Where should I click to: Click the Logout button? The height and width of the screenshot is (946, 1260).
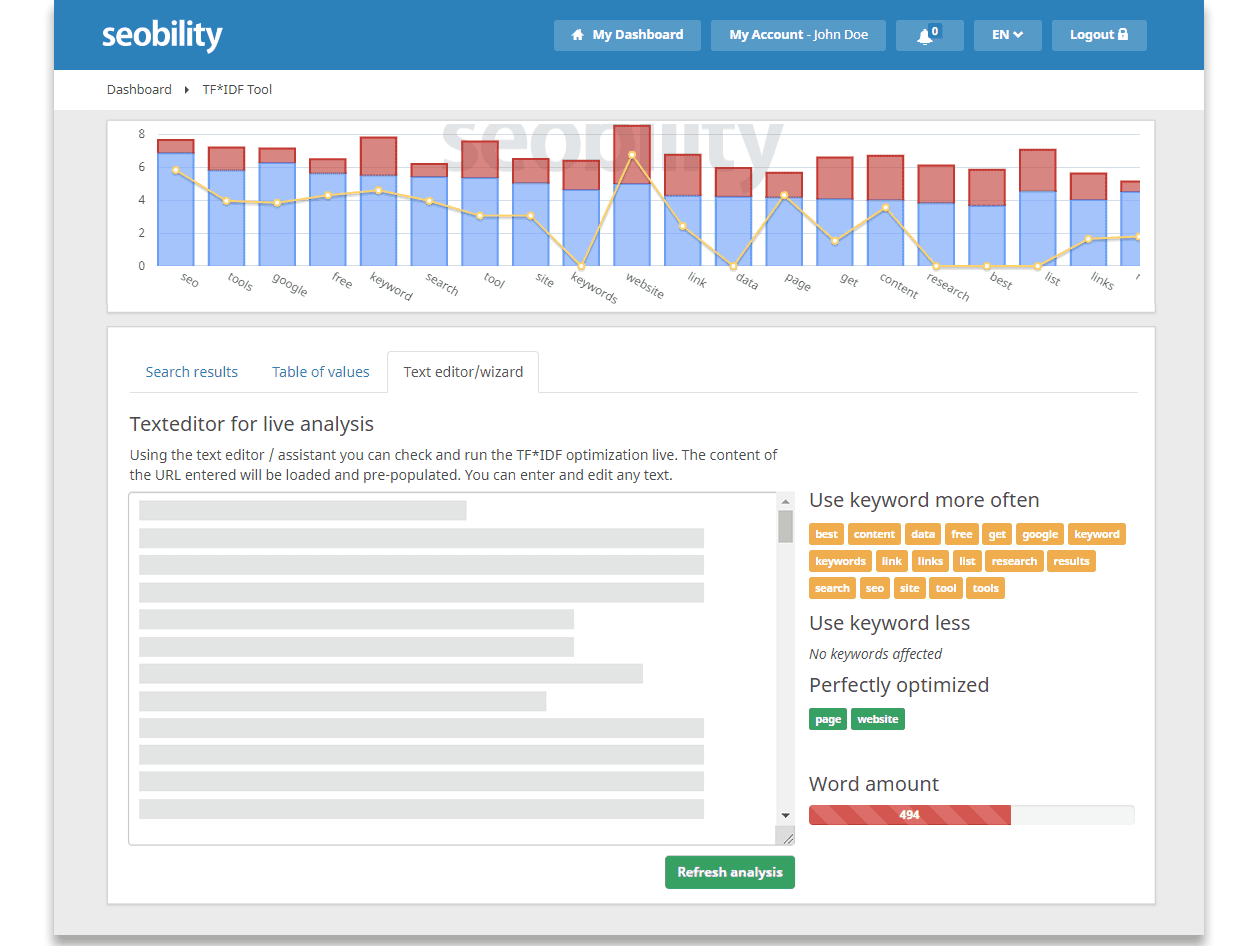(1098, 35)
